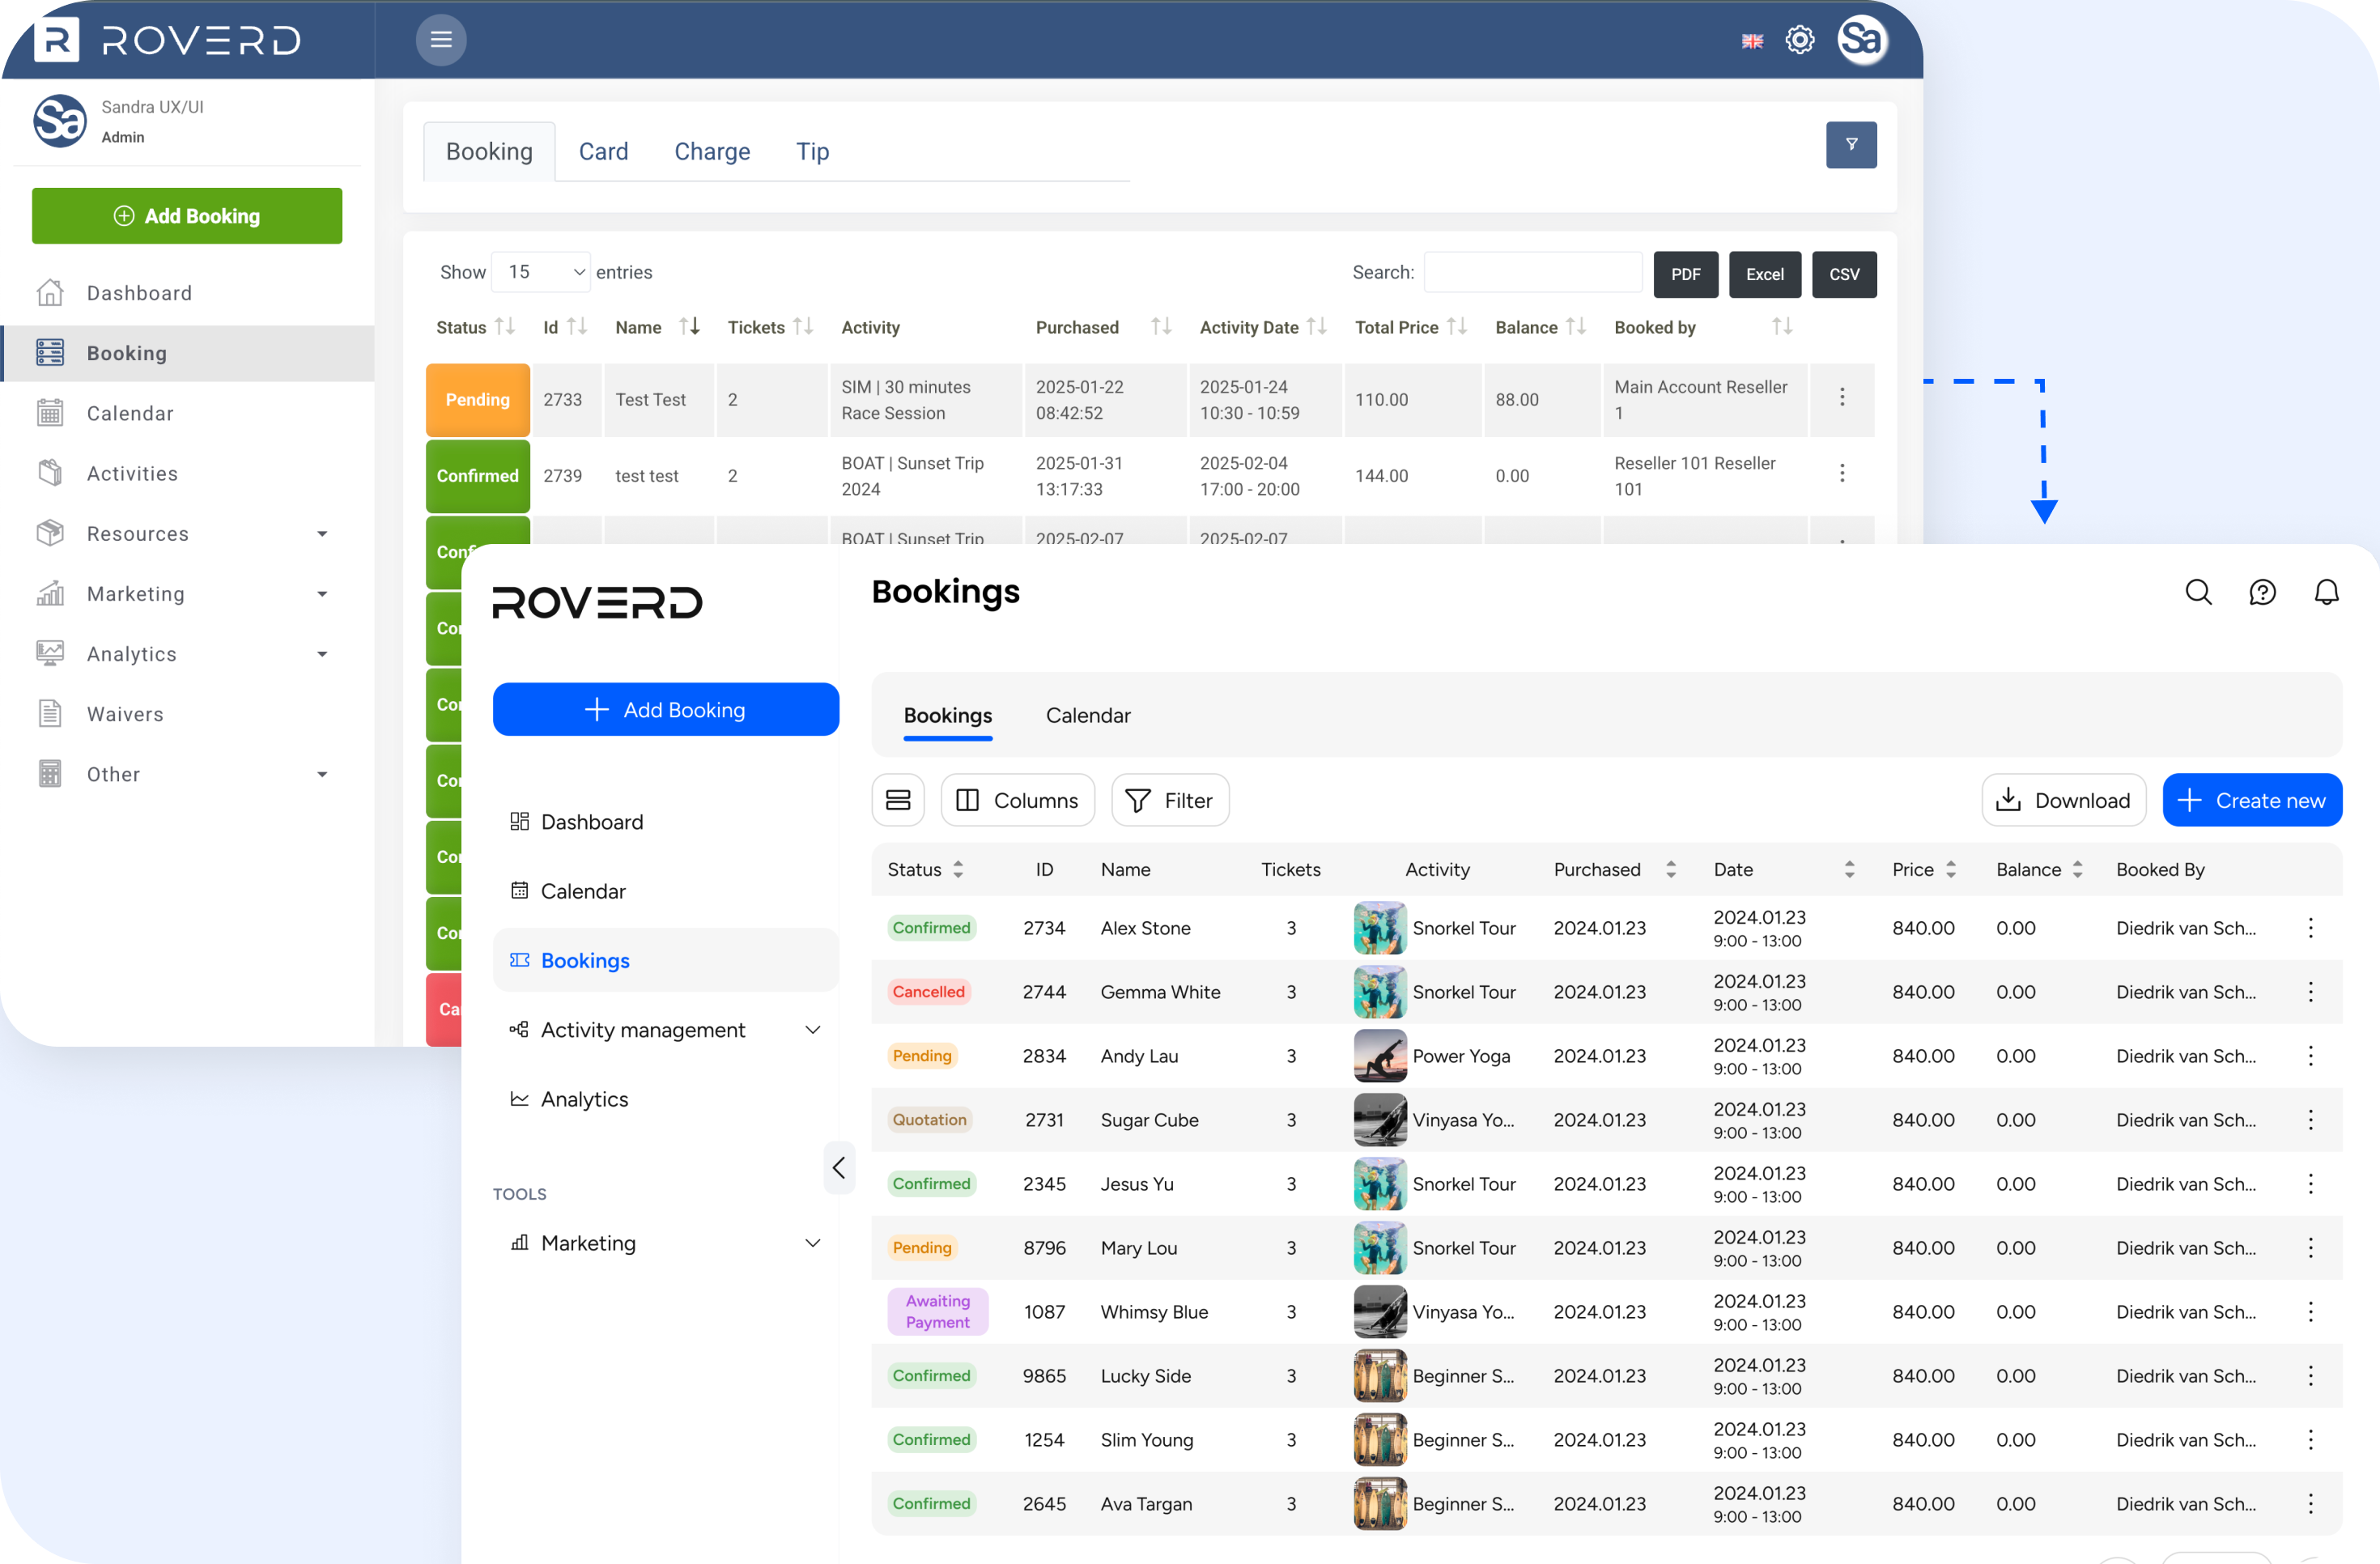Screen dimensions: 2380x1564
Task: Click the blue Create new button
Action: pyautogui.click(x=2251, y=800)
